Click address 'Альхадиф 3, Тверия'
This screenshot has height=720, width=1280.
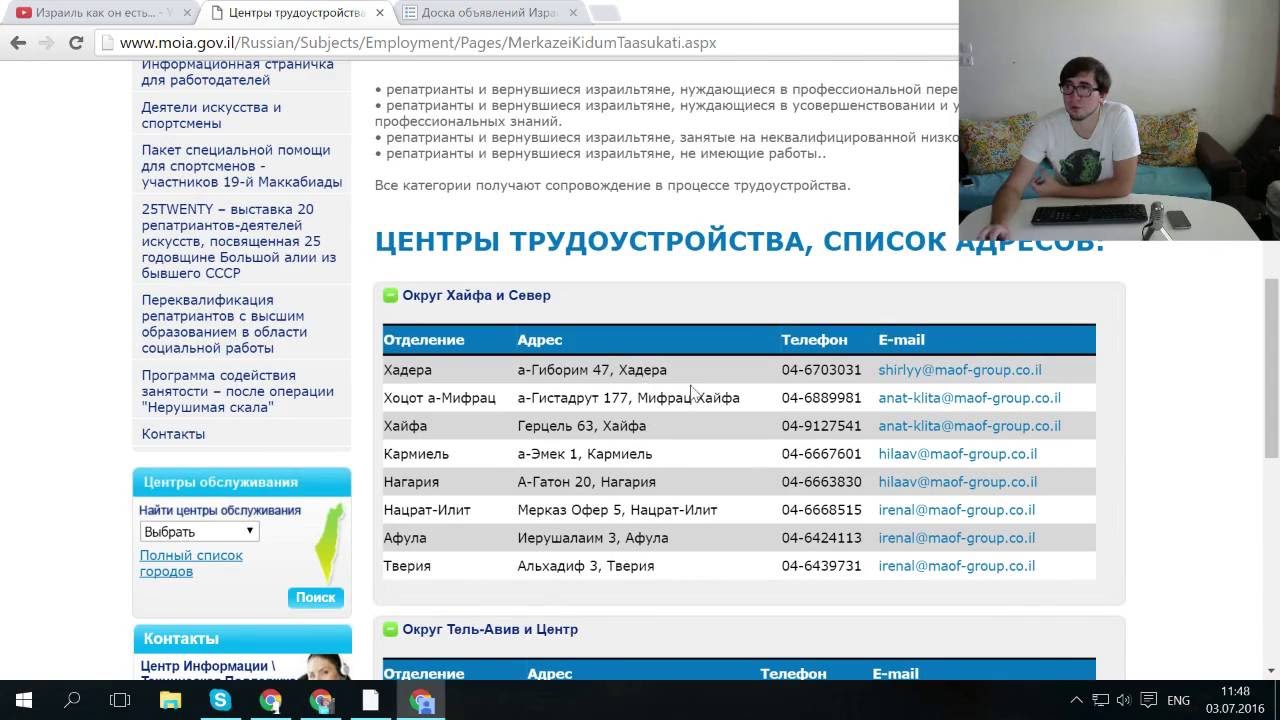(x=585, y=566)
